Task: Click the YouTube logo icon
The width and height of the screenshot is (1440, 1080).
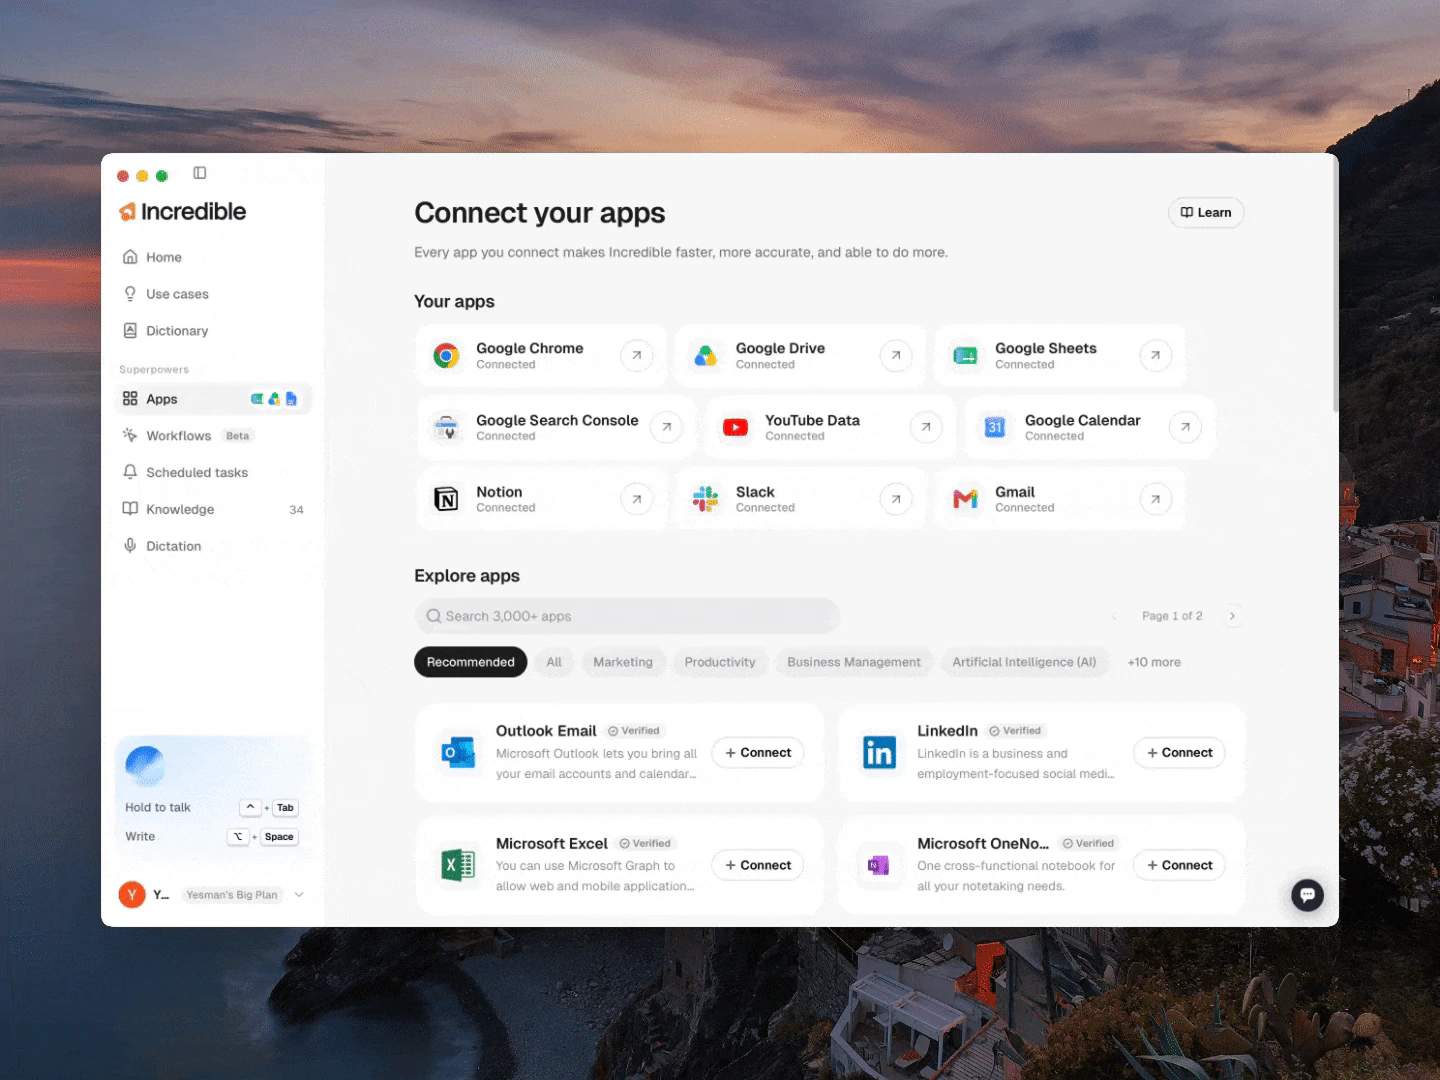Action: click(x=735, y=428)
